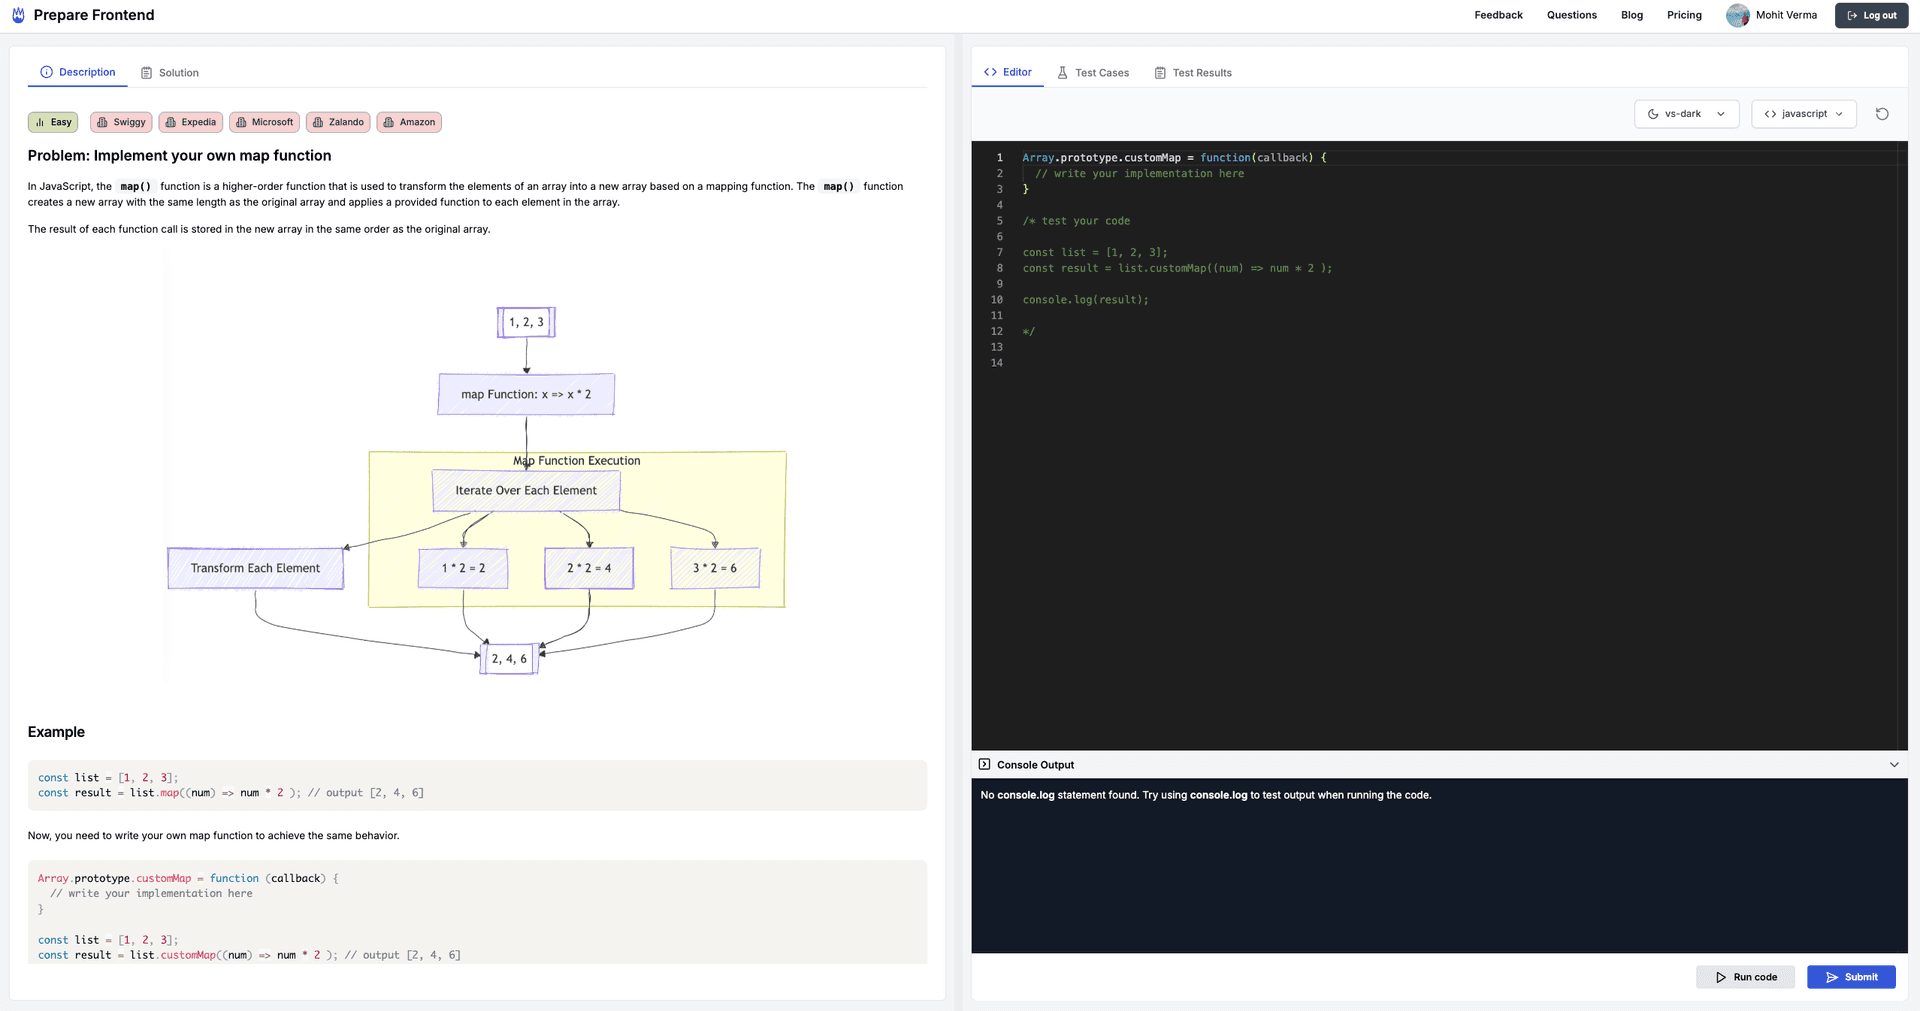Open the javascript language dropdown
This screenshot has height=1011, width=1920.
click(1803, 114)
